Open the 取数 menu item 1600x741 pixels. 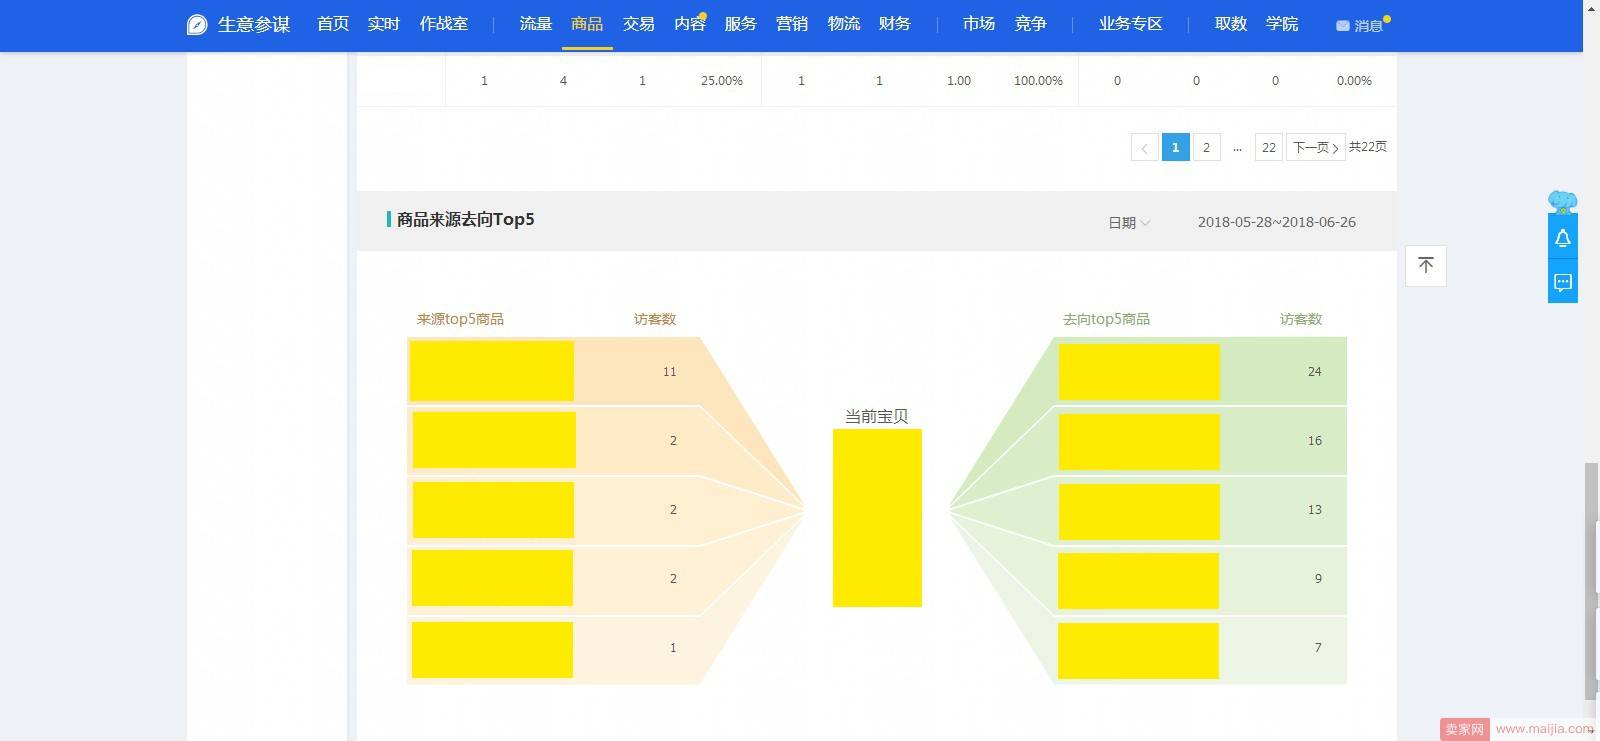(1230, 24)
